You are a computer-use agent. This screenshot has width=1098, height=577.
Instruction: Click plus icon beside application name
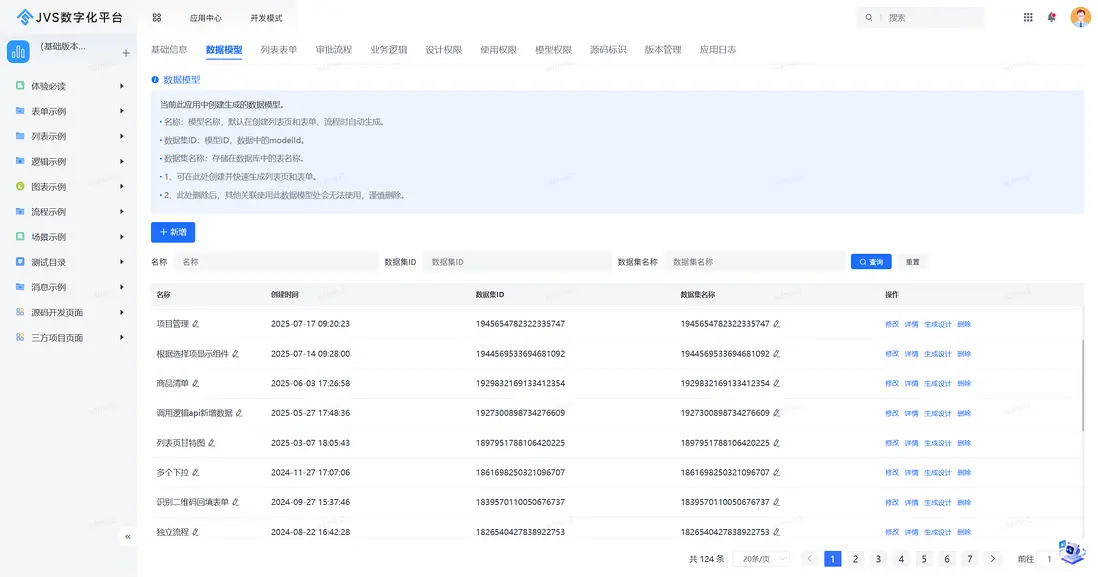click(126, 53)
